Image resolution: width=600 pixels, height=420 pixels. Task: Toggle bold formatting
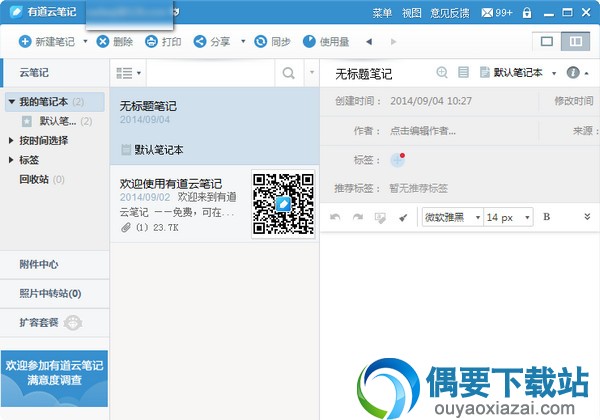[x=546, y=217]
